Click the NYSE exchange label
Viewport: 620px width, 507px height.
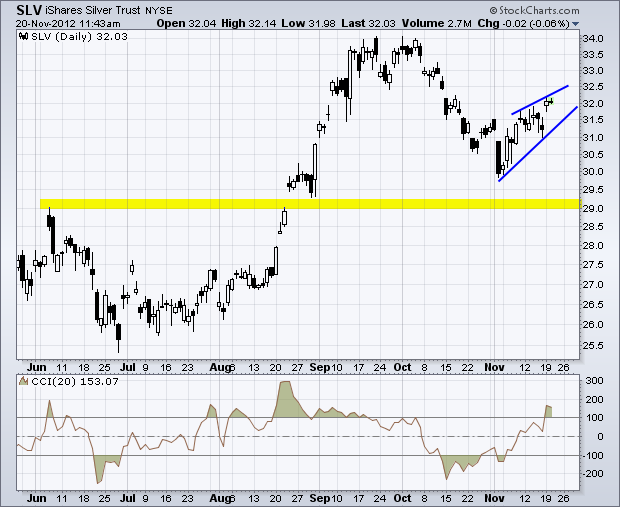159,11
